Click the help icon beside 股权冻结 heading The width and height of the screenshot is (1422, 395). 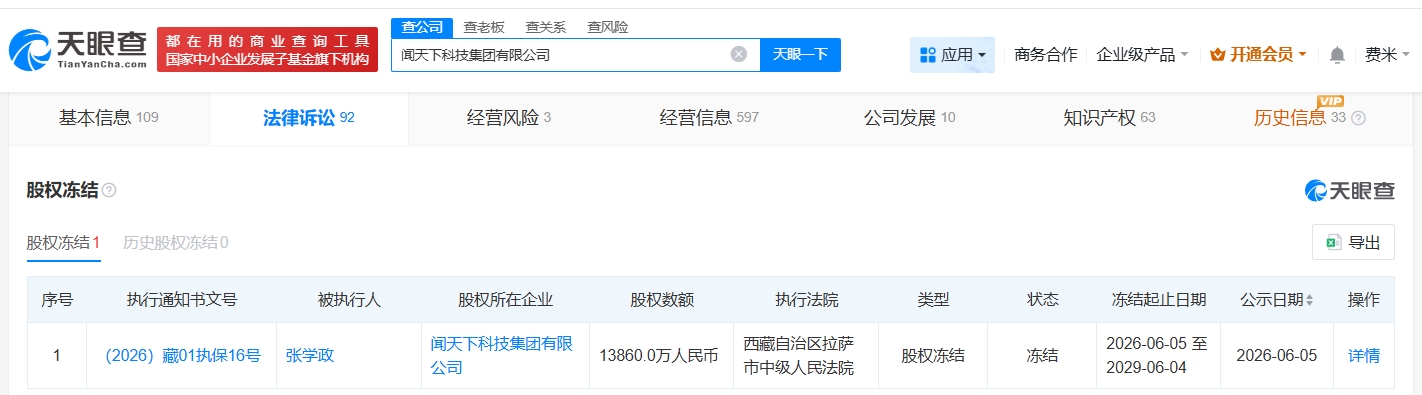109,190
